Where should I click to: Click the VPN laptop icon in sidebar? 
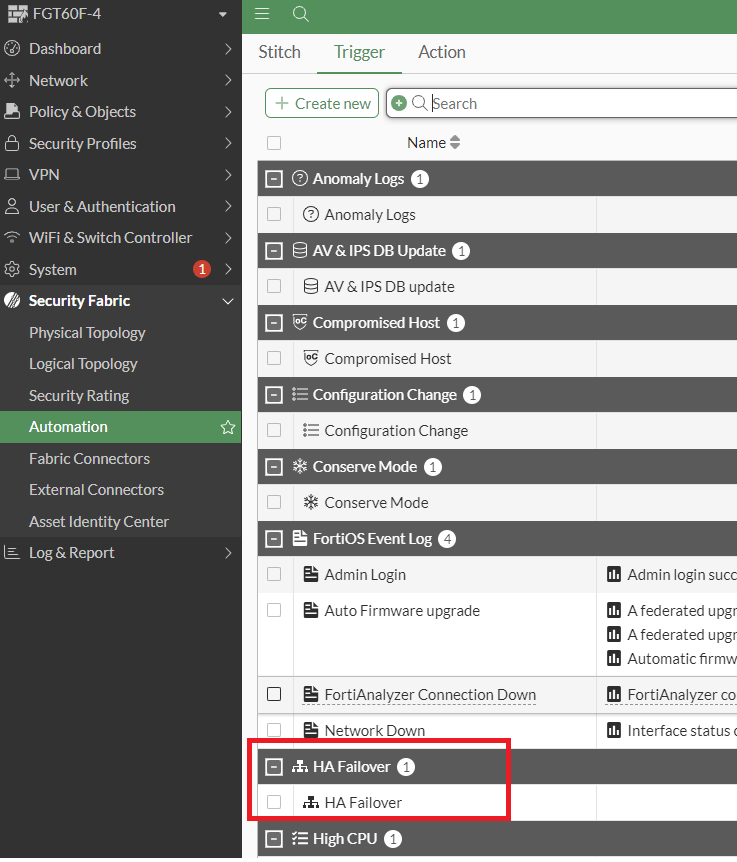(12, 175)
